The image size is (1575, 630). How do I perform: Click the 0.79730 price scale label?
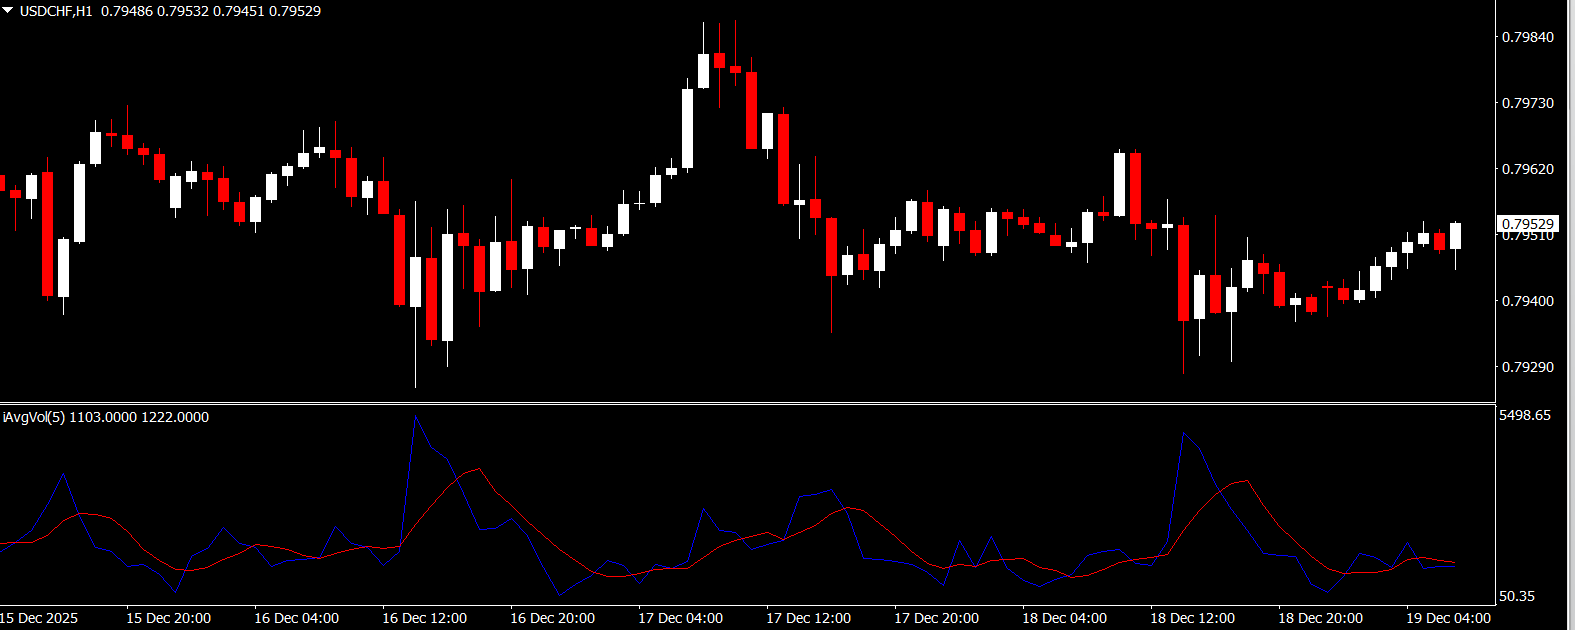[1528, 103]
